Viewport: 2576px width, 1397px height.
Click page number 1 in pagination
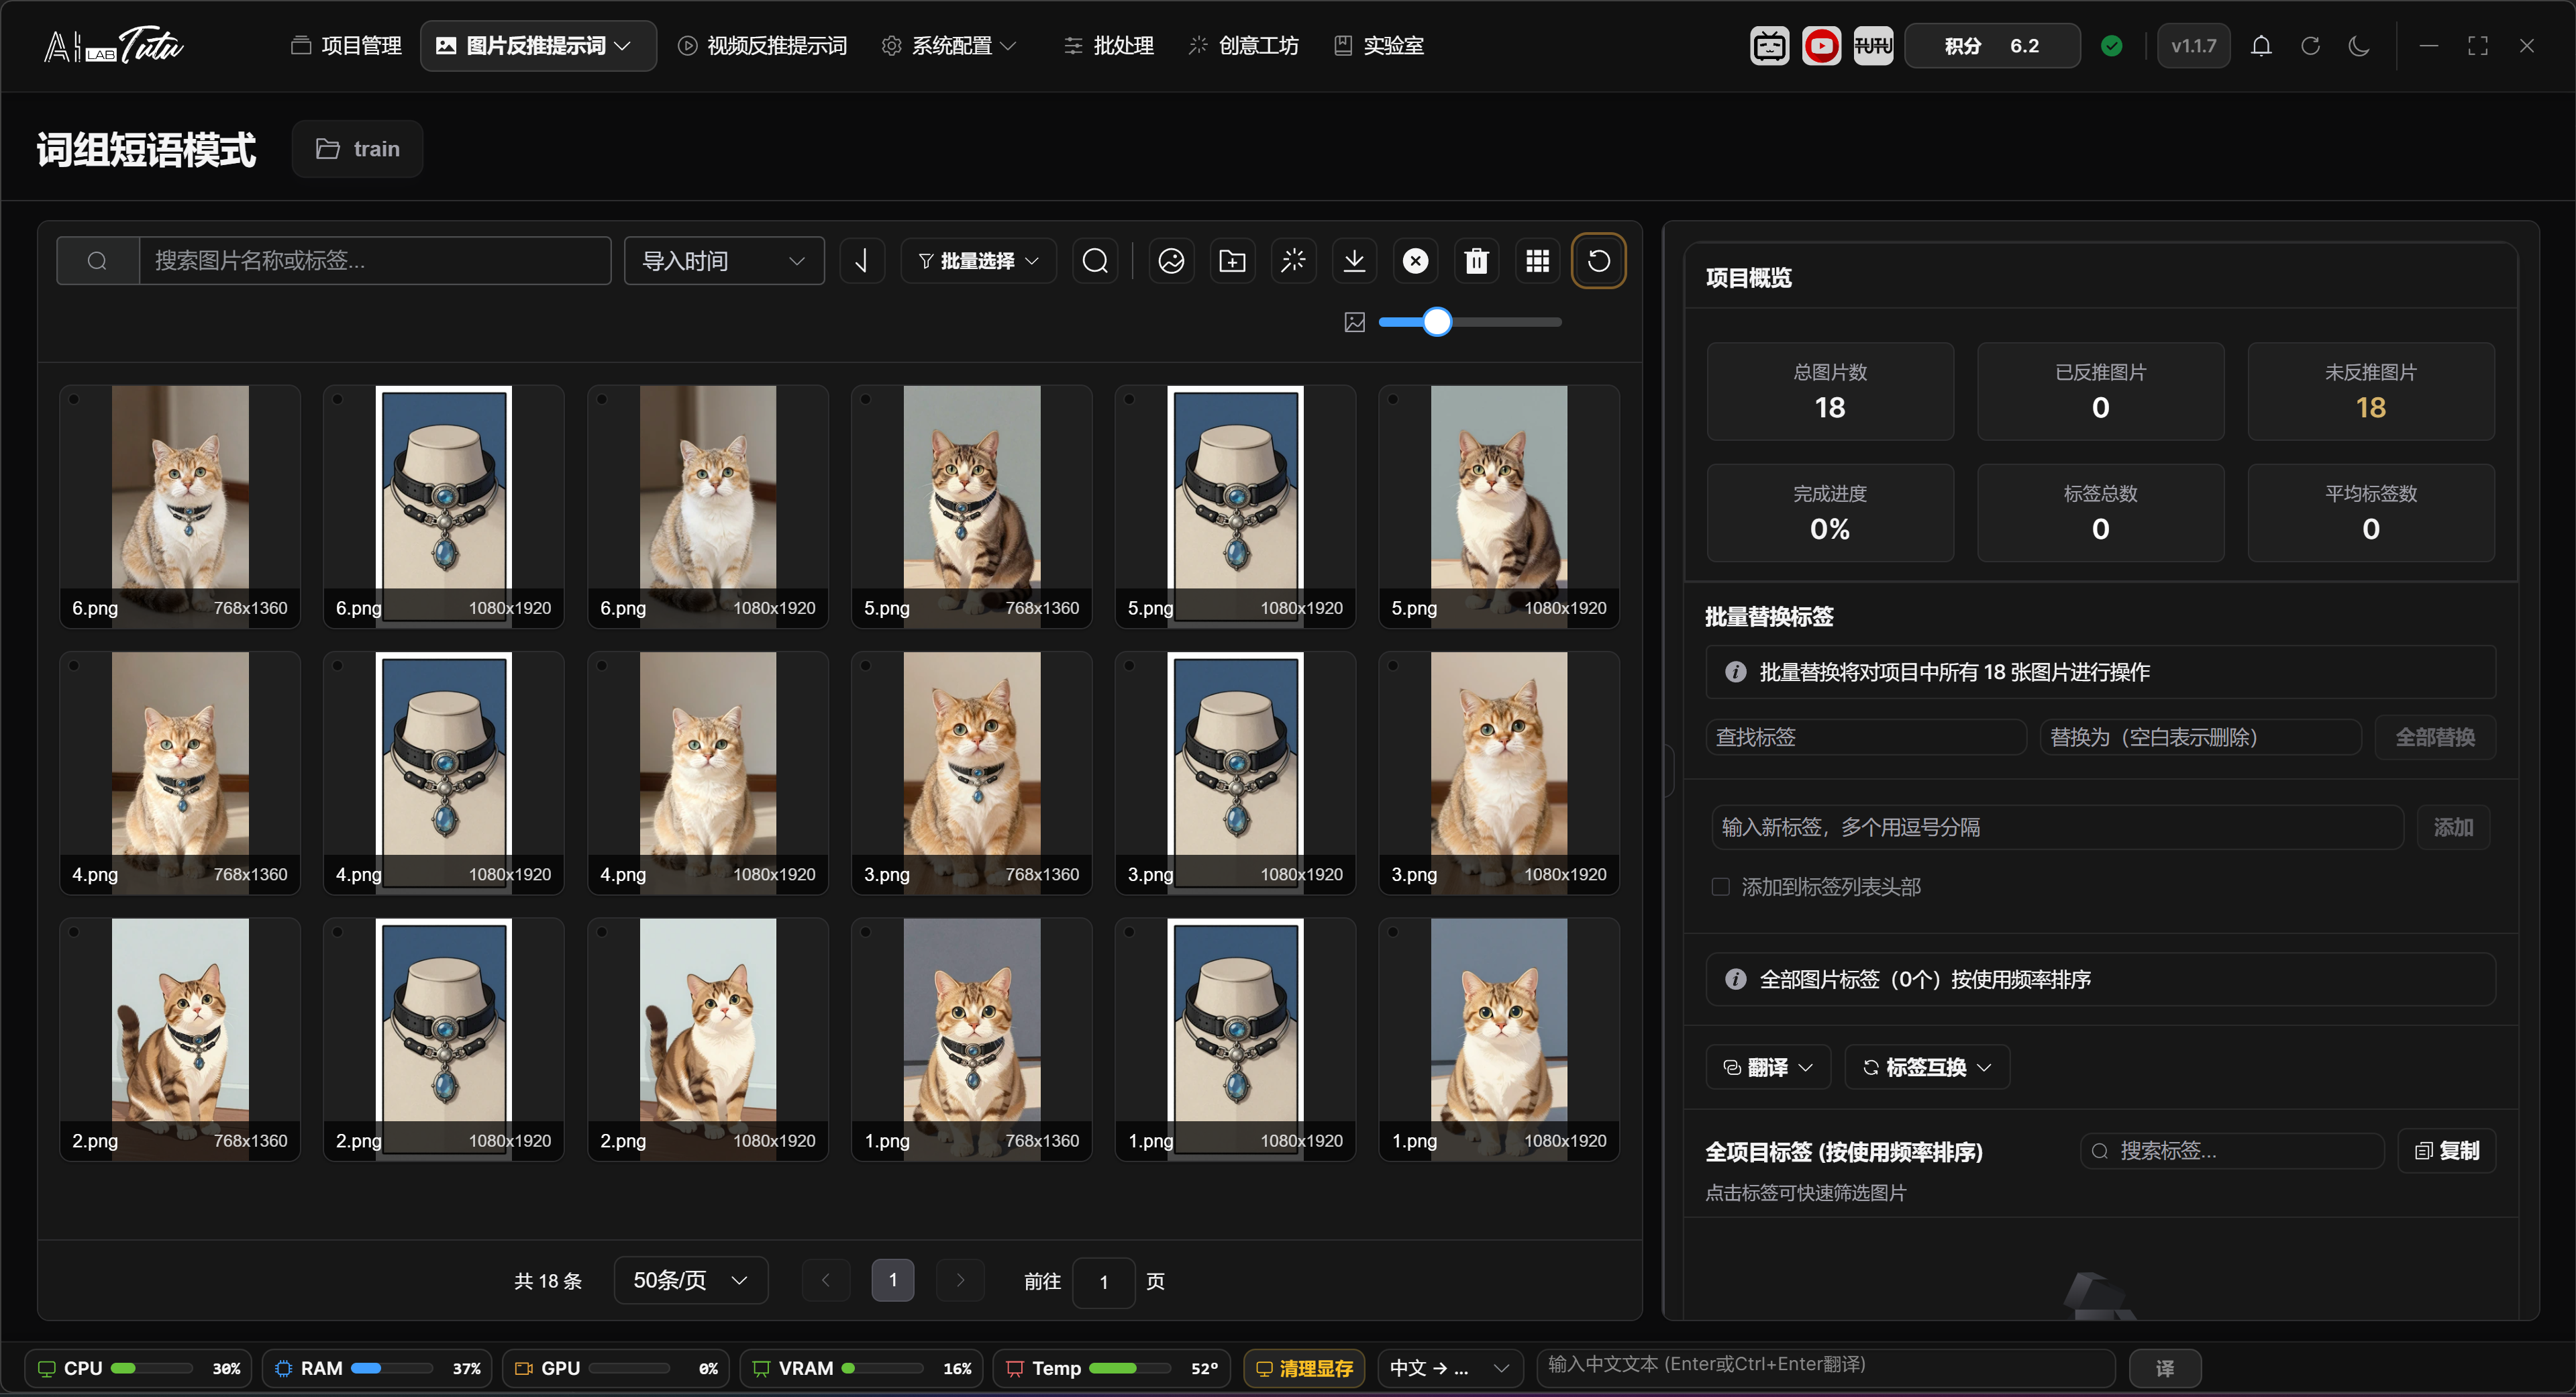tap(892, 1281)
